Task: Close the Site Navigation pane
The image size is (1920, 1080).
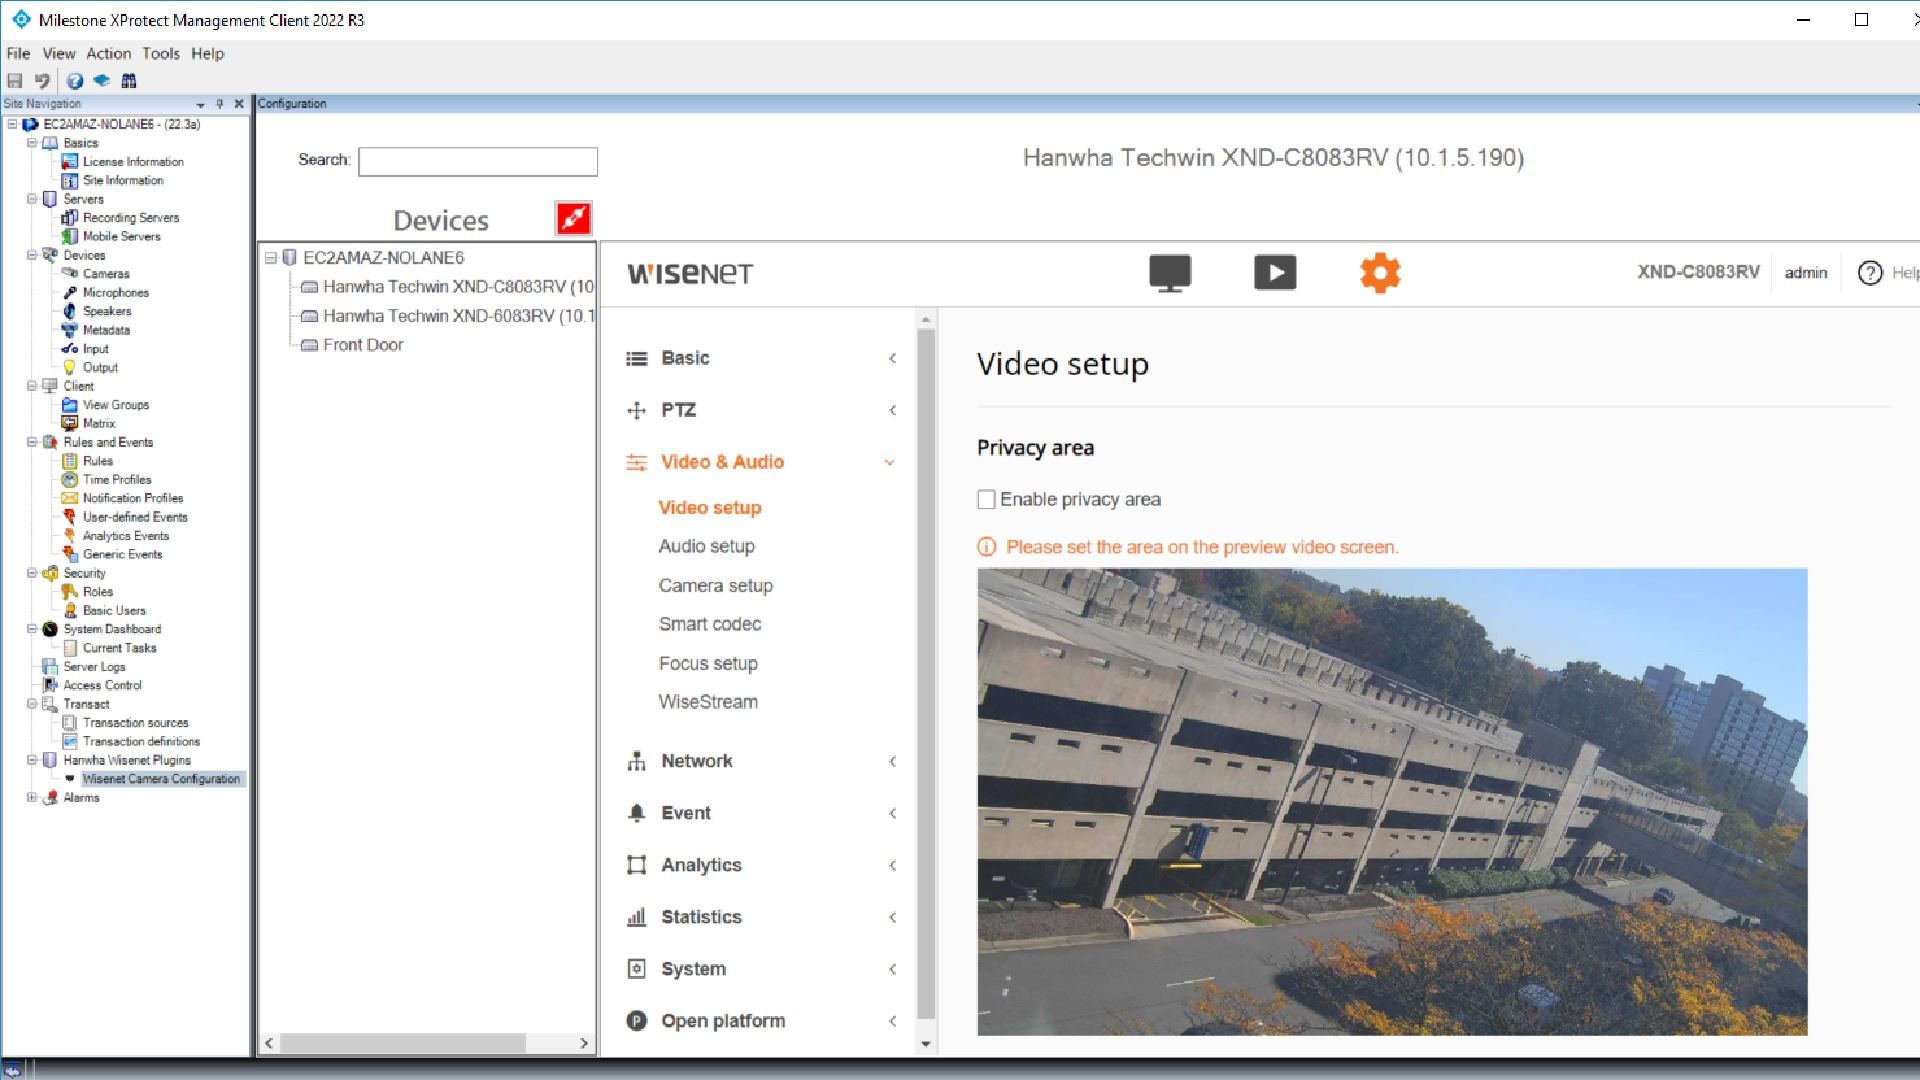Action: pos(239,104)
